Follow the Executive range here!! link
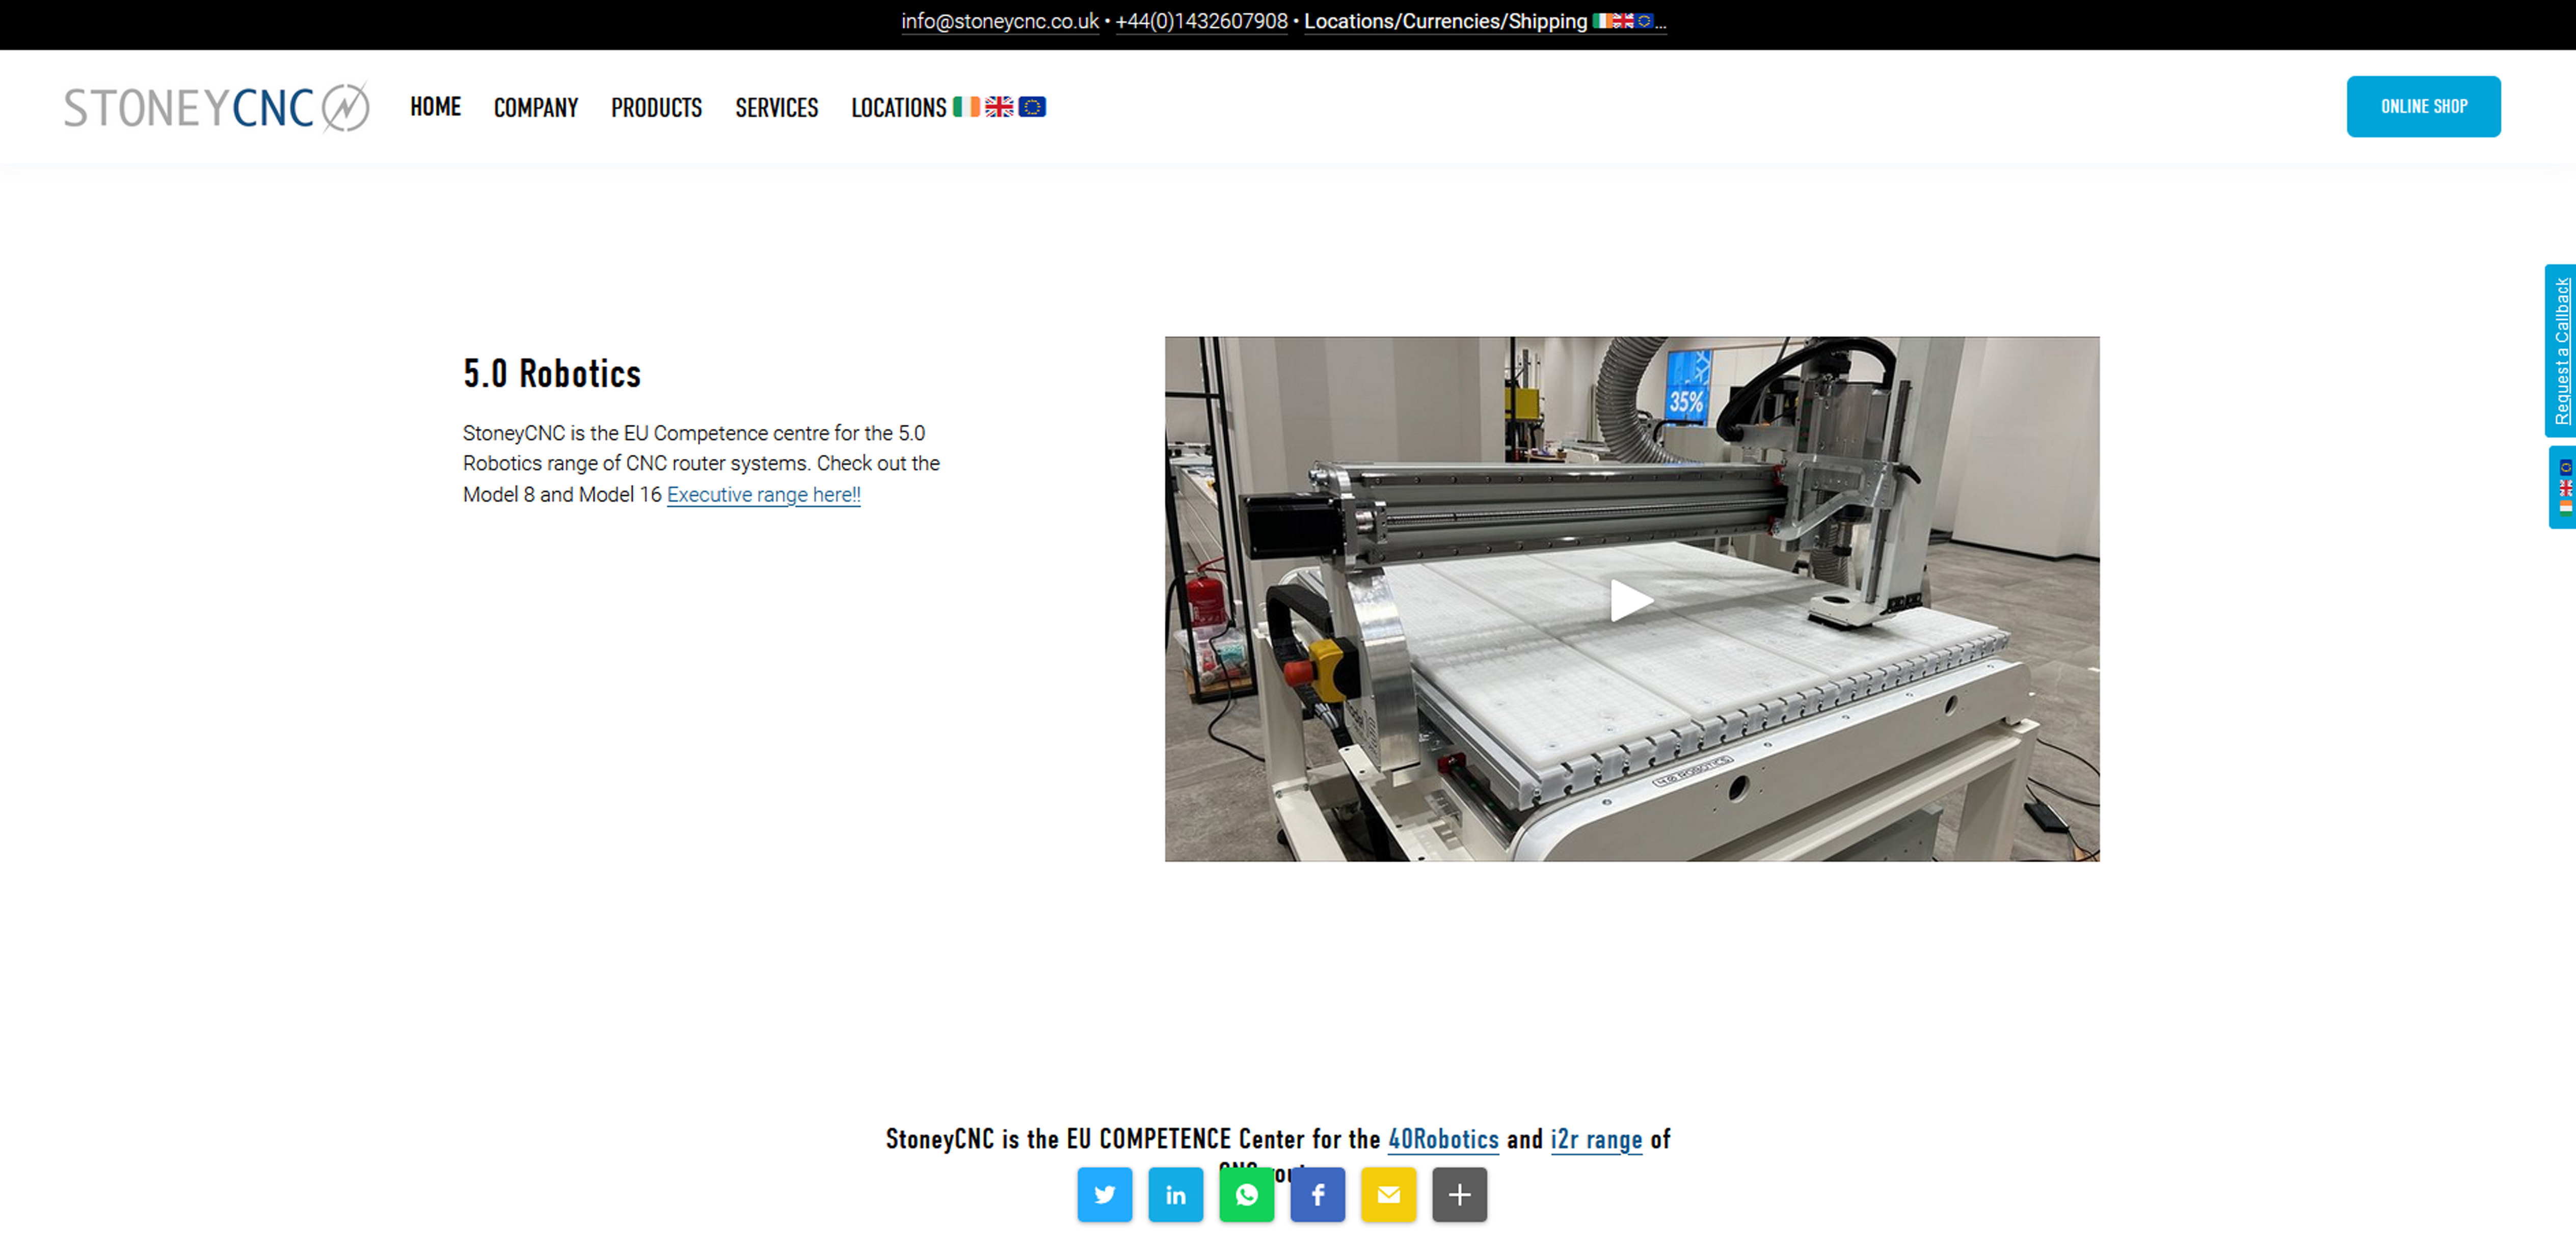The image size is (2576, 1257). tap(763, 494)
